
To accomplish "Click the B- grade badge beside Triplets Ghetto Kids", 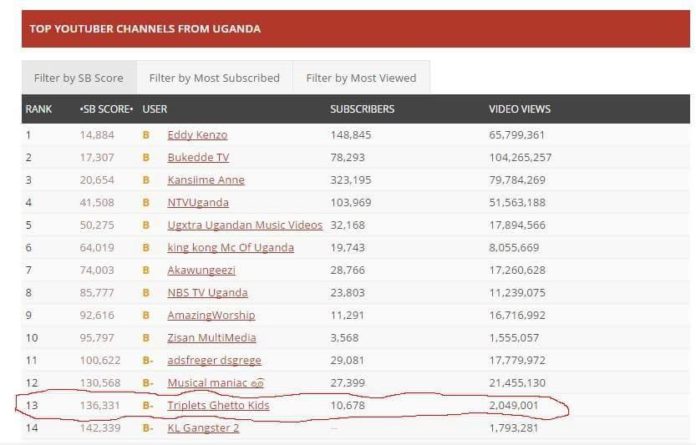I will point(148,406).
